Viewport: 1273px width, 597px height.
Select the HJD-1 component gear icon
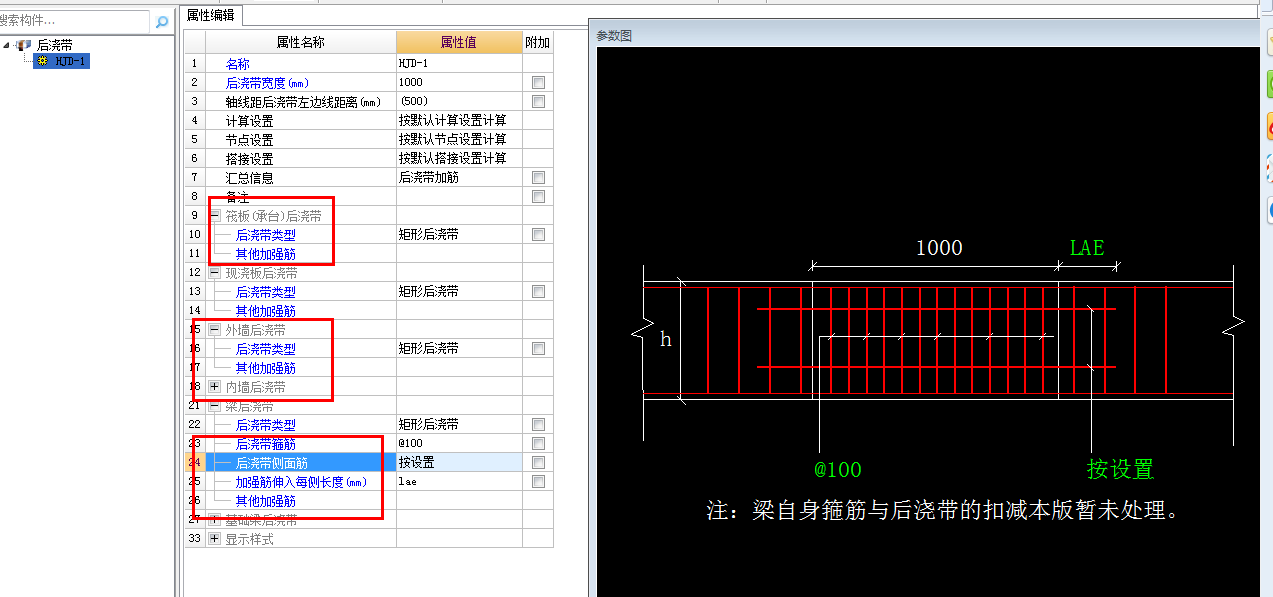pyautogui.click(x=42, y=61)
